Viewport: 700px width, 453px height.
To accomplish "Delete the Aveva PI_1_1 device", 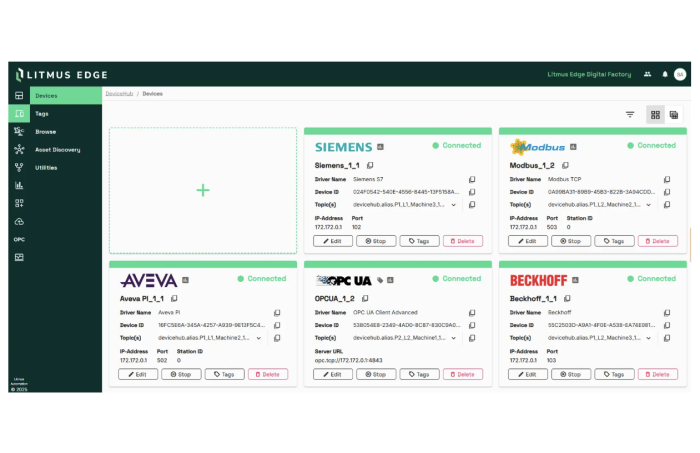I will 268,374.
